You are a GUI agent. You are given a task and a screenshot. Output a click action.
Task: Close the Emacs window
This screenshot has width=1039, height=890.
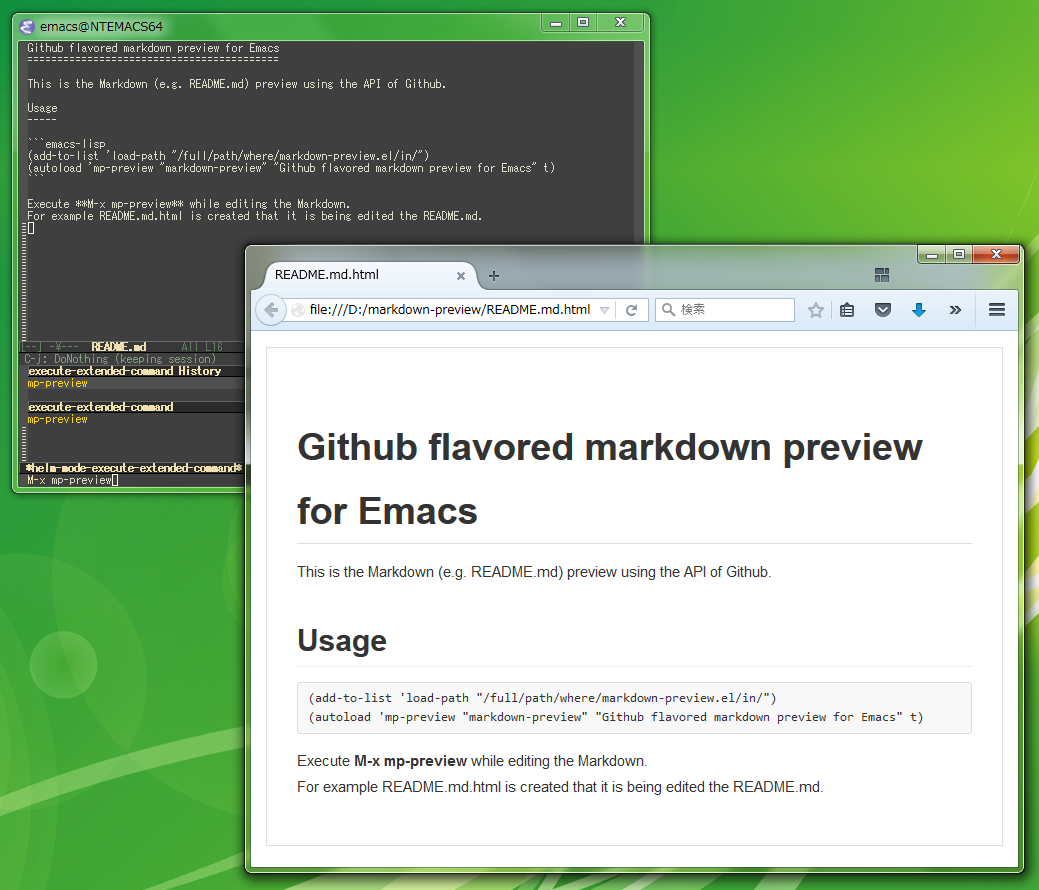(620, 23)
